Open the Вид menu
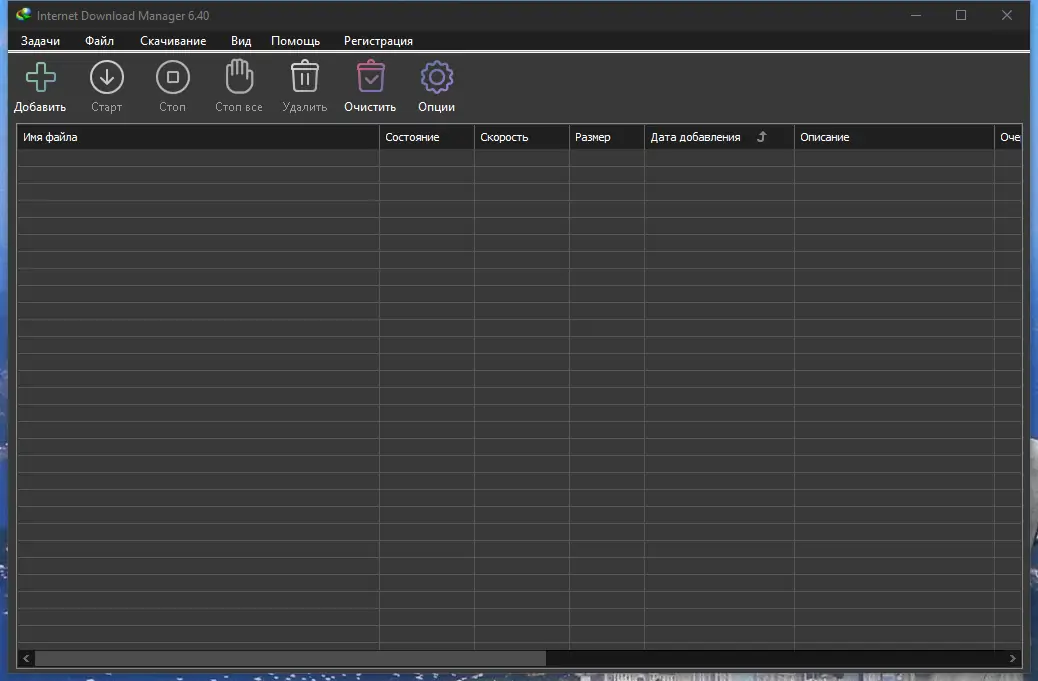The image size is (1038, 681). (x=241, y=41)
